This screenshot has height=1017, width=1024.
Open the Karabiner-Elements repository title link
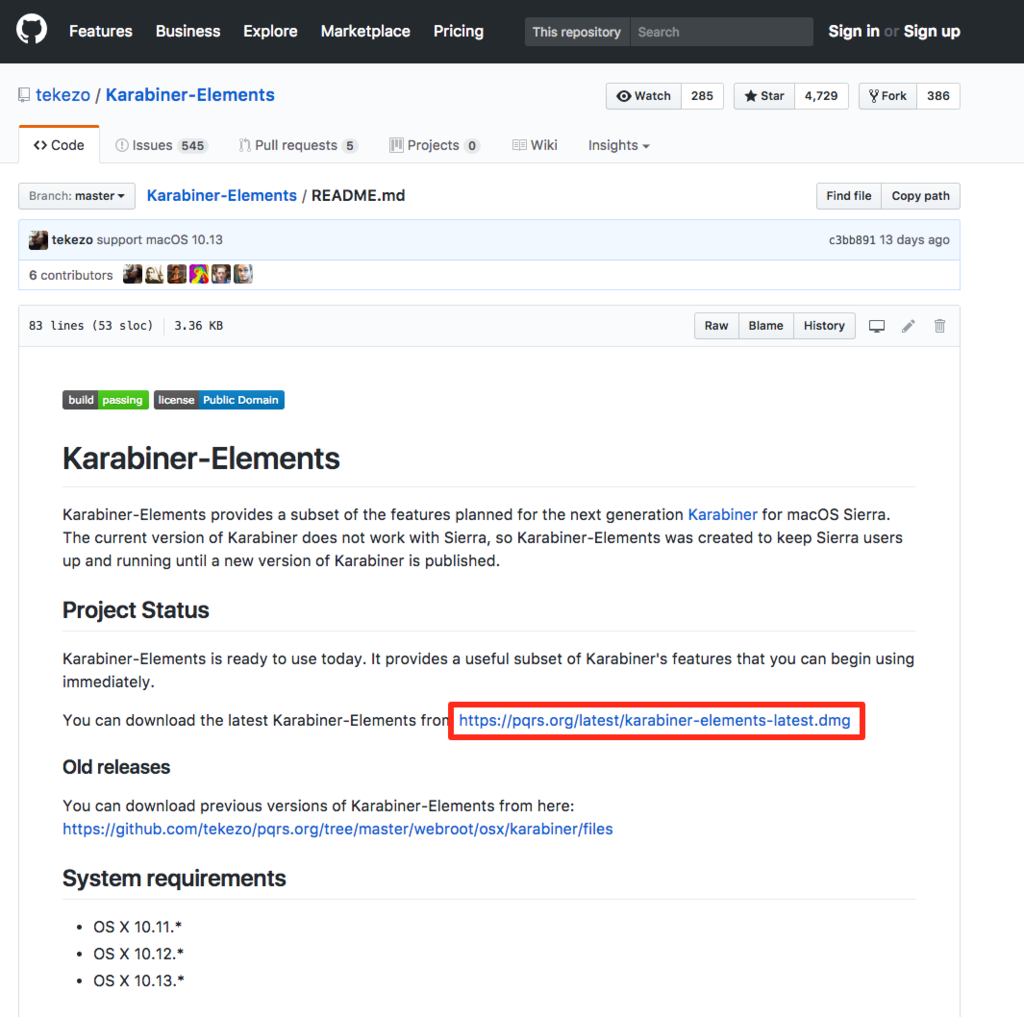[x=190, y=95]
